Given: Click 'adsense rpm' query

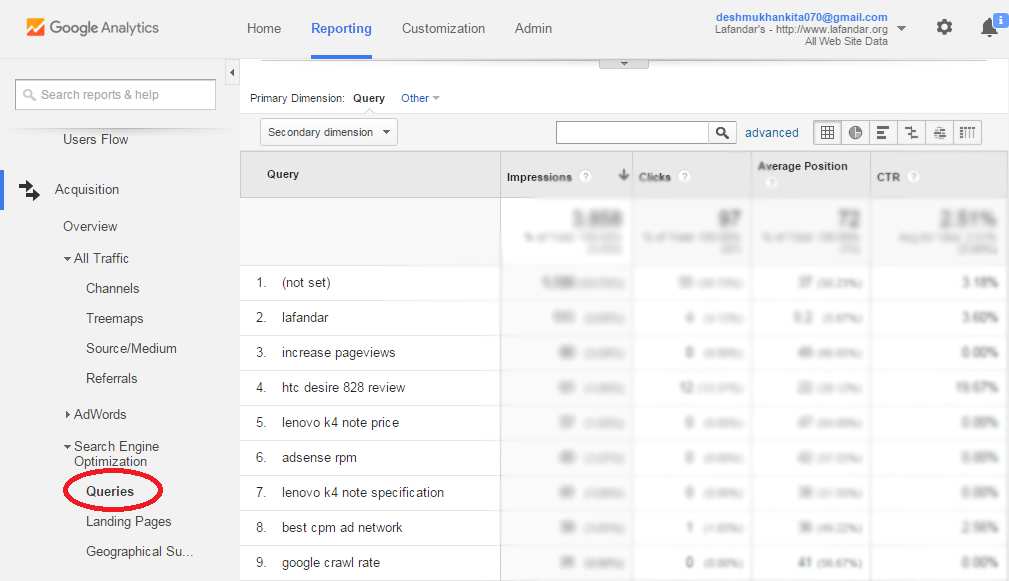Looking at the screenshot, I should coord(319,457).
